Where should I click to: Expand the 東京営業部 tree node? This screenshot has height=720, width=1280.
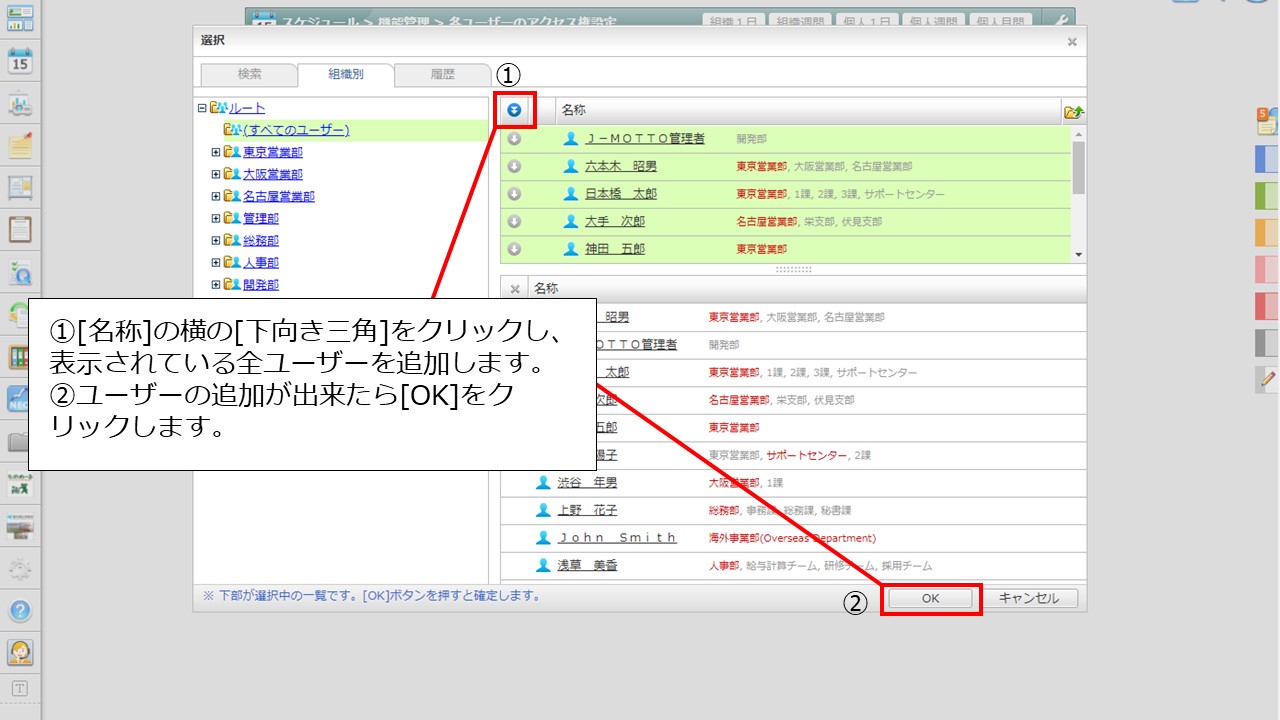click(216, 152)
